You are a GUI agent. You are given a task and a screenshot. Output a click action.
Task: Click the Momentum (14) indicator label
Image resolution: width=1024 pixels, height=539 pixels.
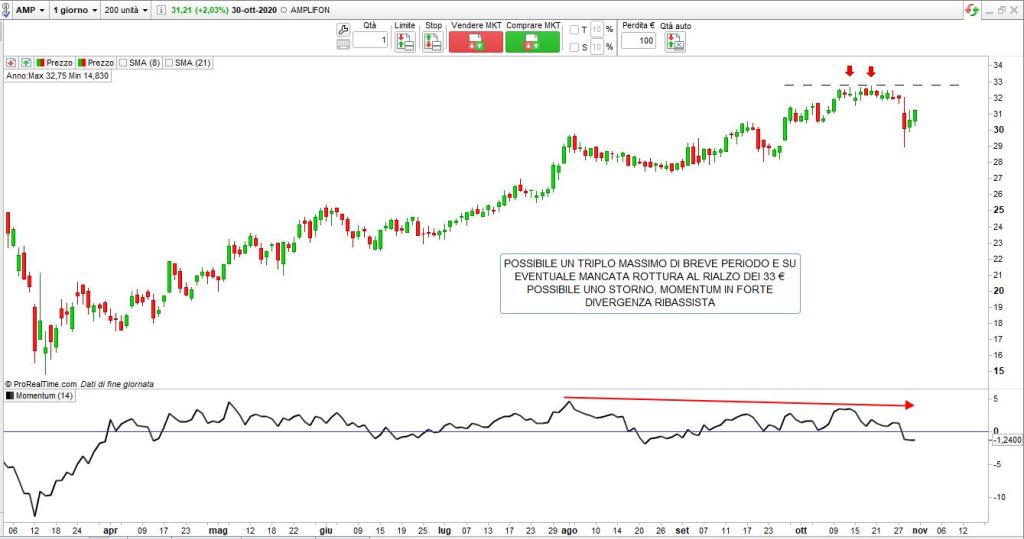(x=39, y=396)
